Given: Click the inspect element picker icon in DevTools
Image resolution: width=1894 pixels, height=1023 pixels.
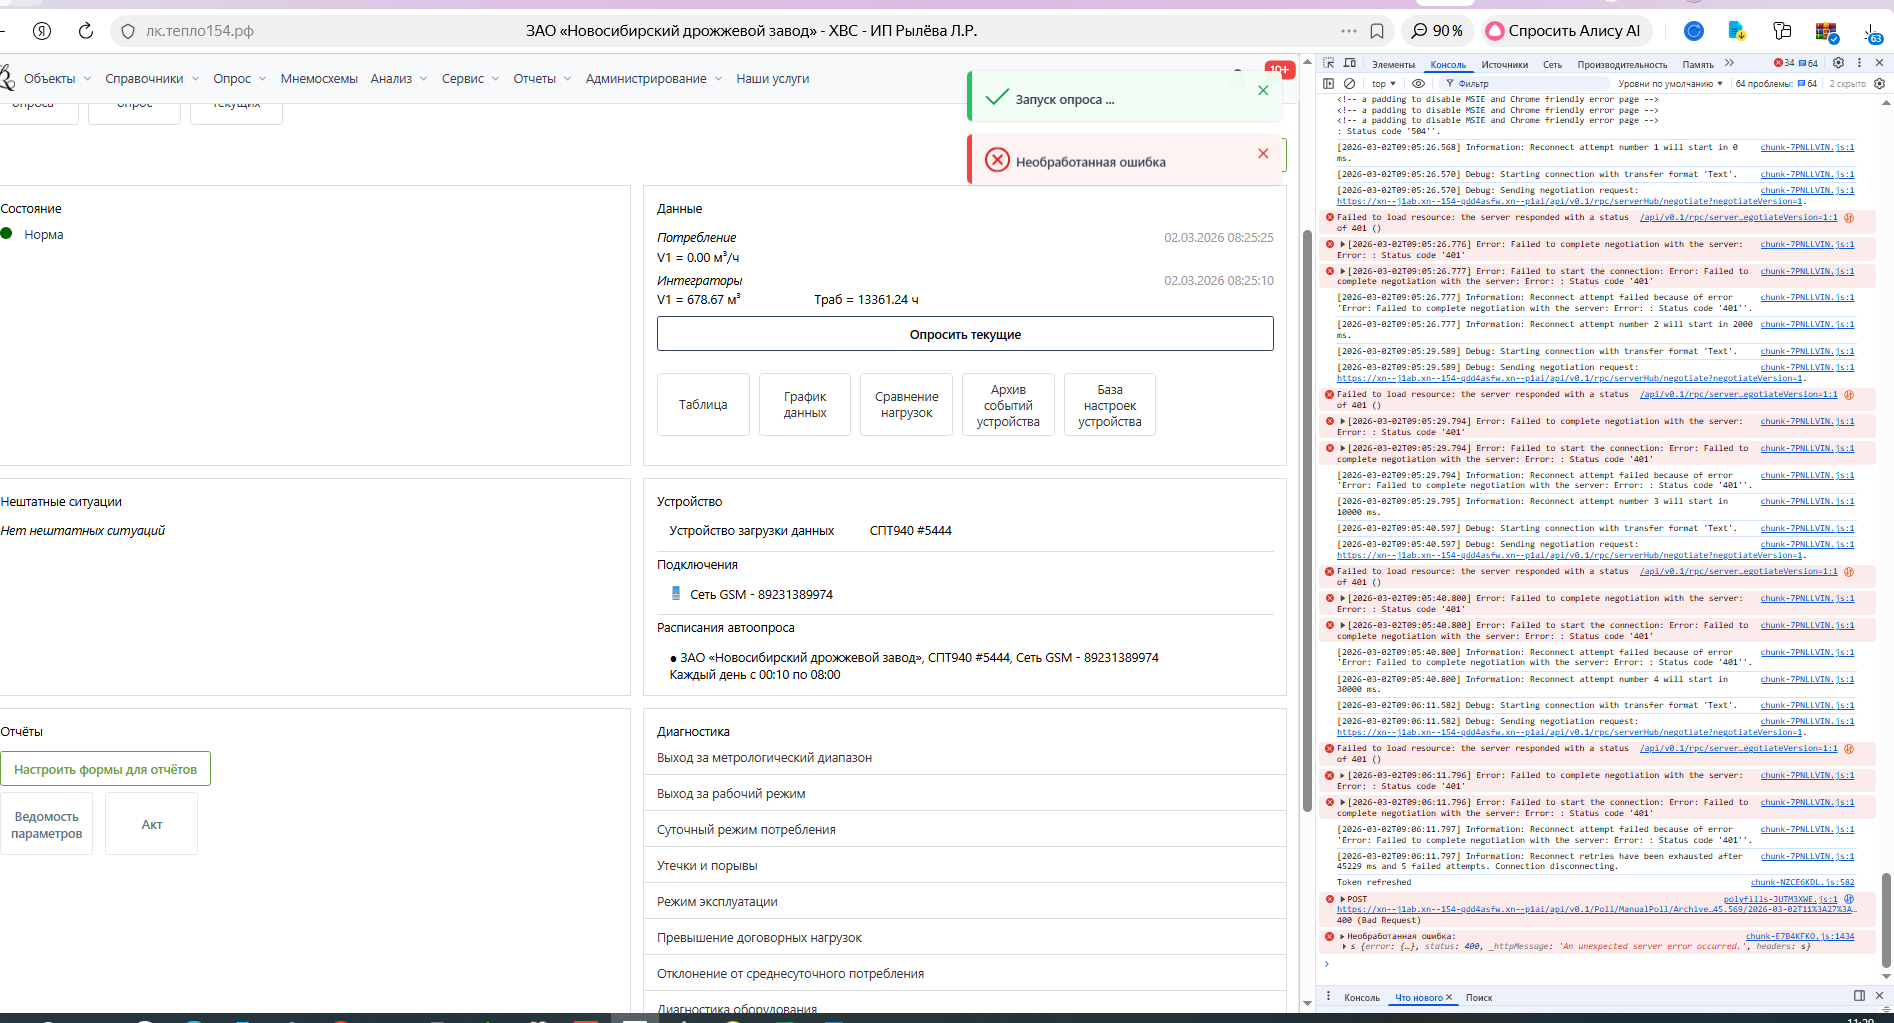Looking at the screenshot, I should pyautogui.click(x=1329, y=63).
